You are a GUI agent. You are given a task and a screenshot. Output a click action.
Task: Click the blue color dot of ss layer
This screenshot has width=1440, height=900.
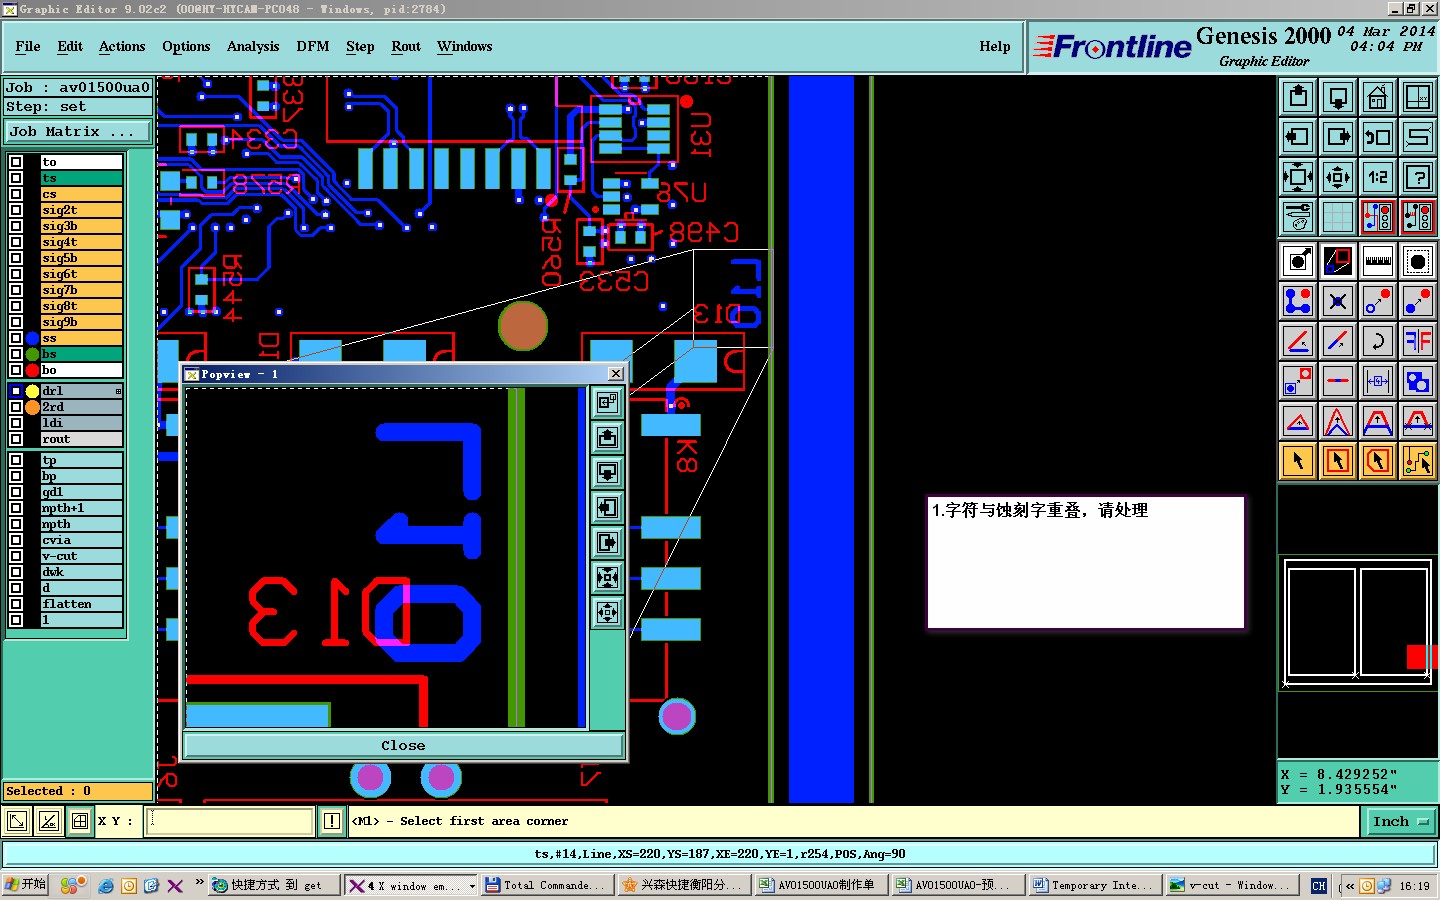coord(33,338)
